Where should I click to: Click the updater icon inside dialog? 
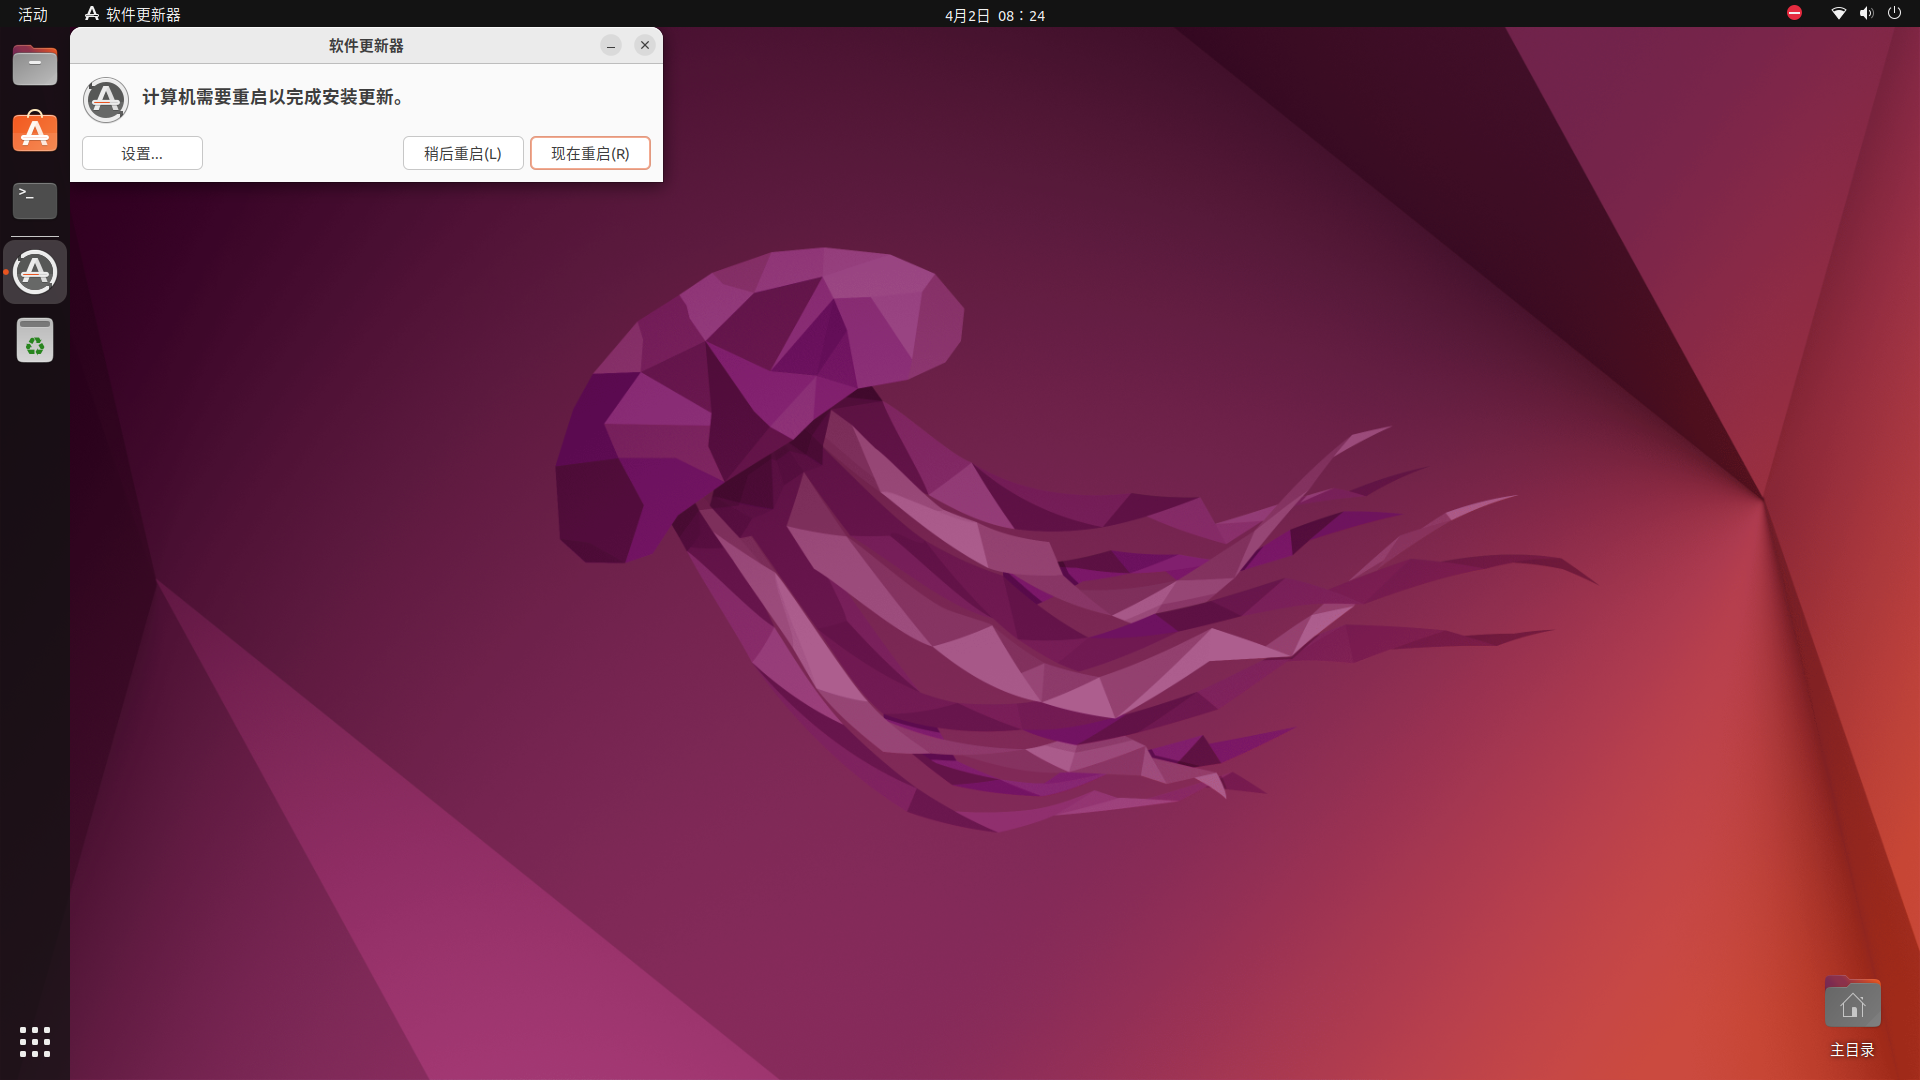[x=106, y=99]
